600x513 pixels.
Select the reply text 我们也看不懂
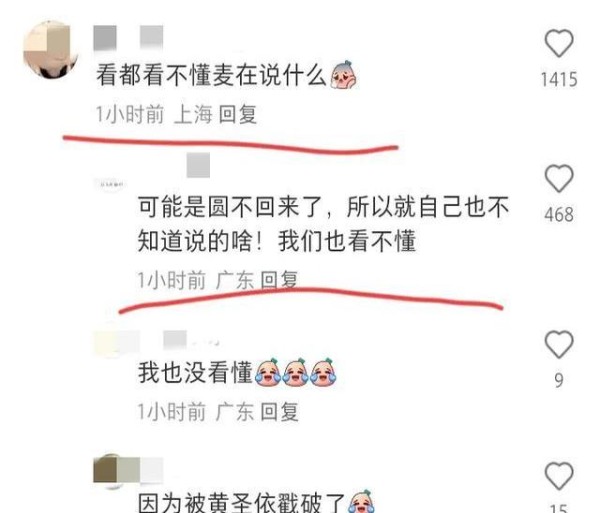point(347,241)
